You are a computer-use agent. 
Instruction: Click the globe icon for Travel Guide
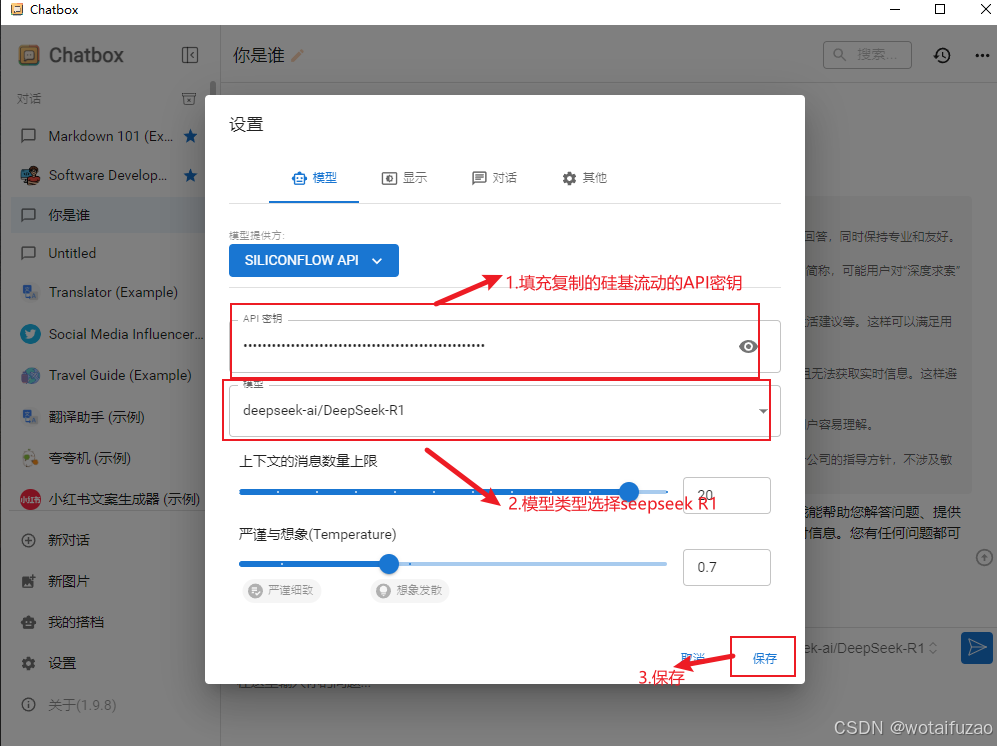coord(30,375)
